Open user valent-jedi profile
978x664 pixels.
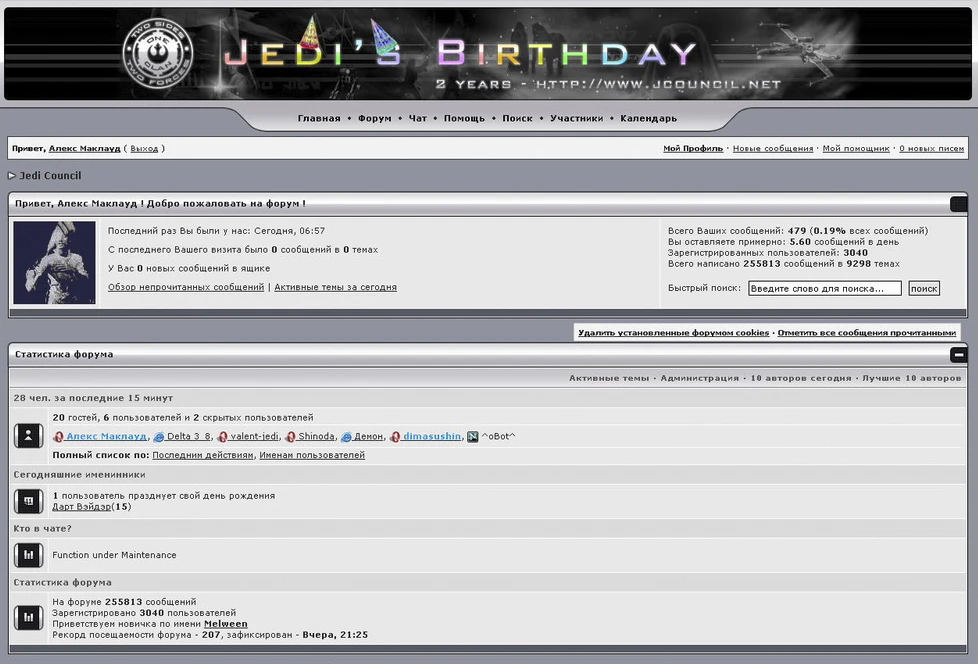(254, 436)
